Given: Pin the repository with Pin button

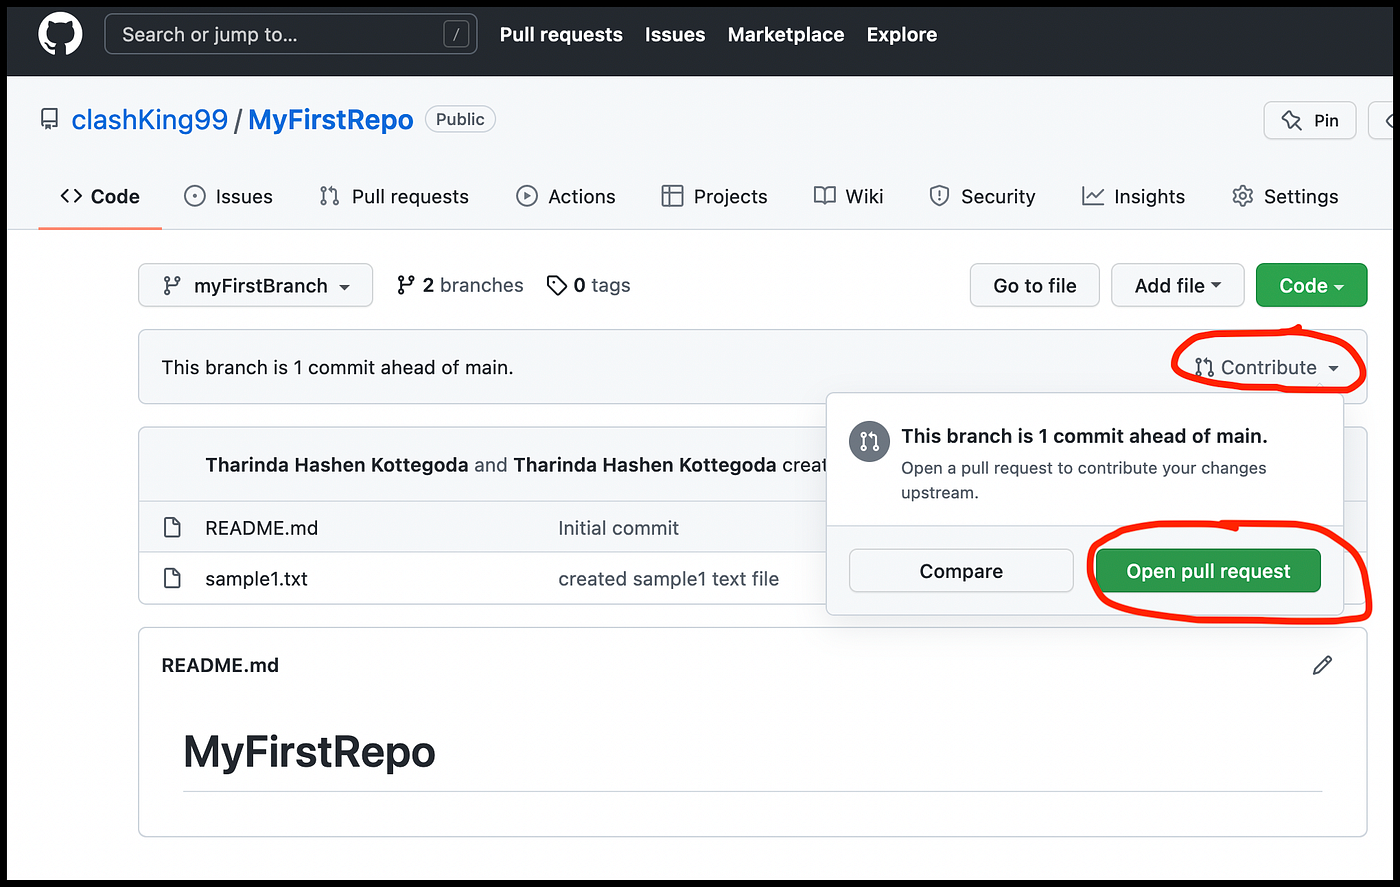Looking at the screenshot, I should (x=1310, y=120).
